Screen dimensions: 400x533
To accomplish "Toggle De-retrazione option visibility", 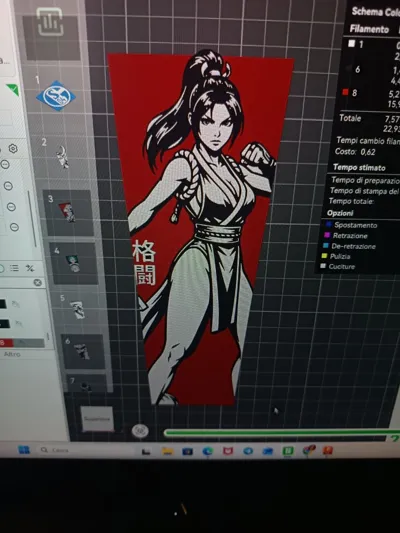I will pos(349,246).
